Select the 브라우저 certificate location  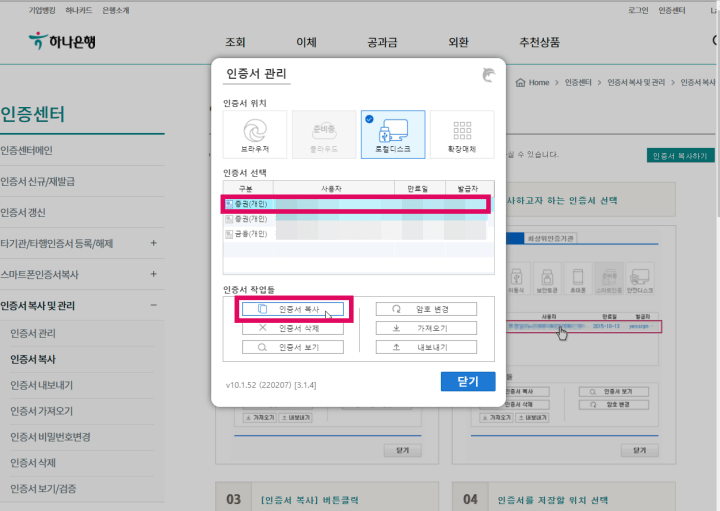[255, 135]
